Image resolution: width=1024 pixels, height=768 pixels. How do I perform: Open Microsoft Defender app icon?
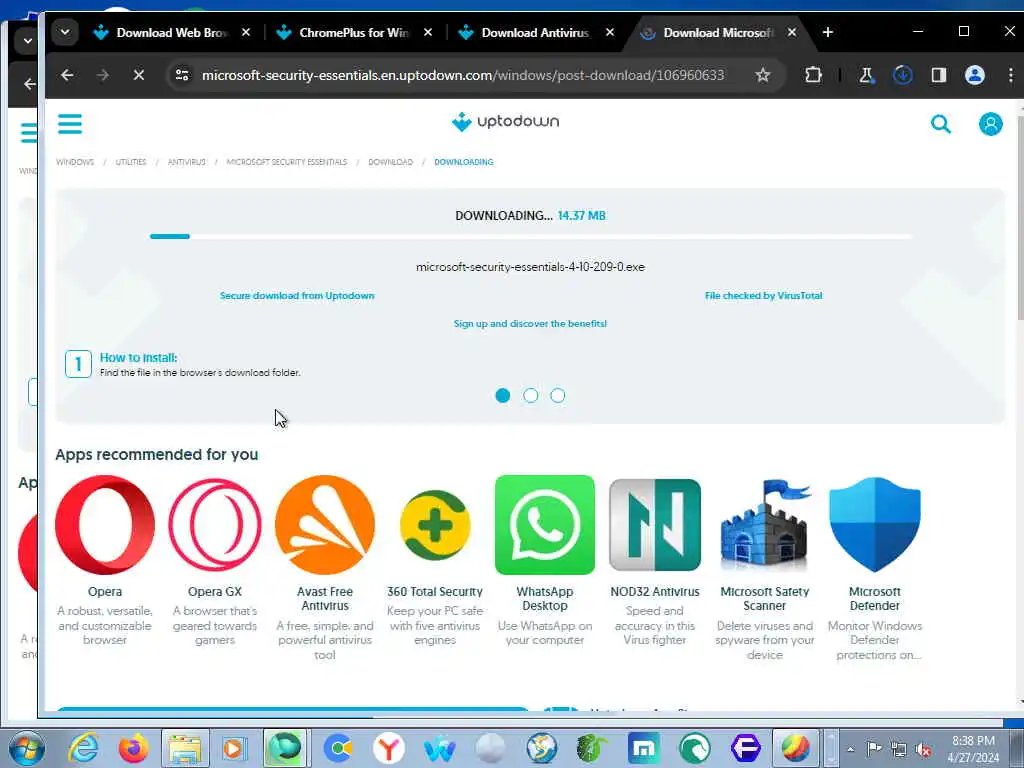tap(874, 524)
